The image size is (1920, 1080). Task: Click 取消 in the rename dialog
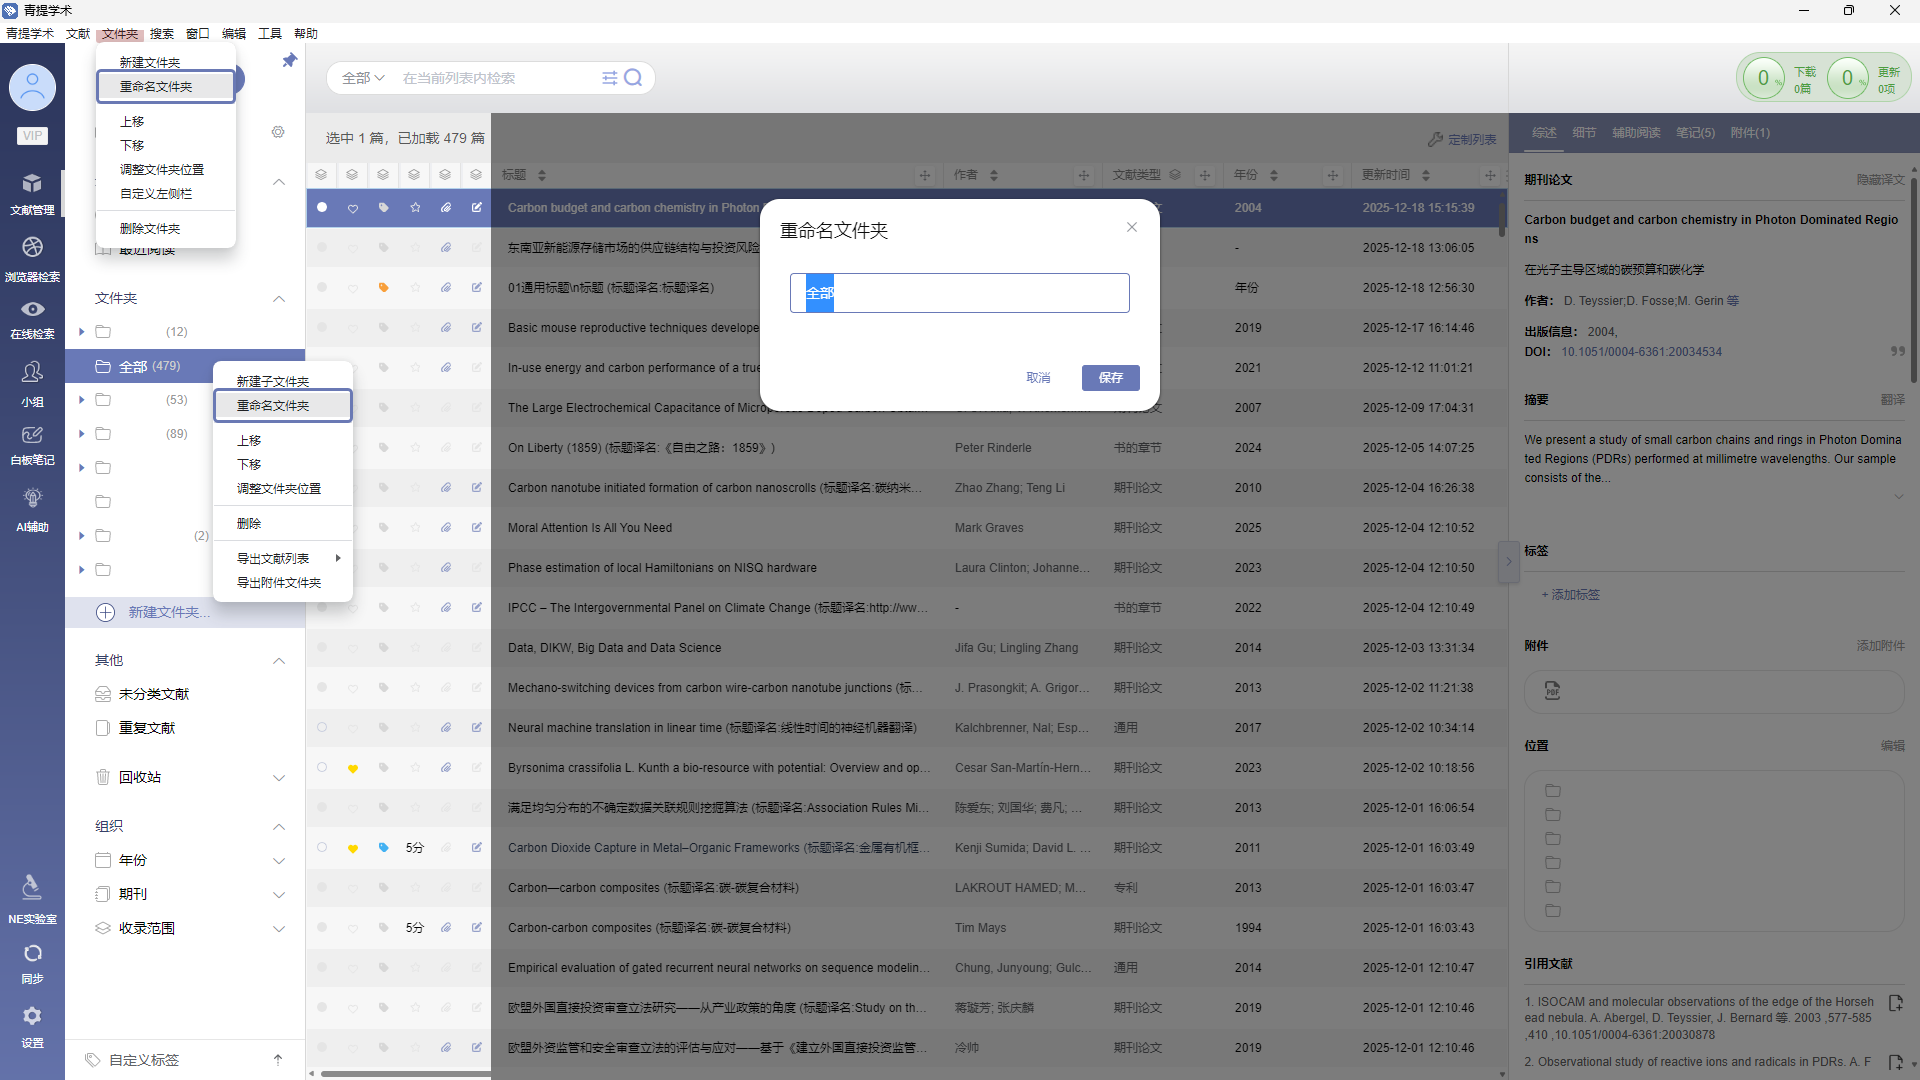[1038, 378]
